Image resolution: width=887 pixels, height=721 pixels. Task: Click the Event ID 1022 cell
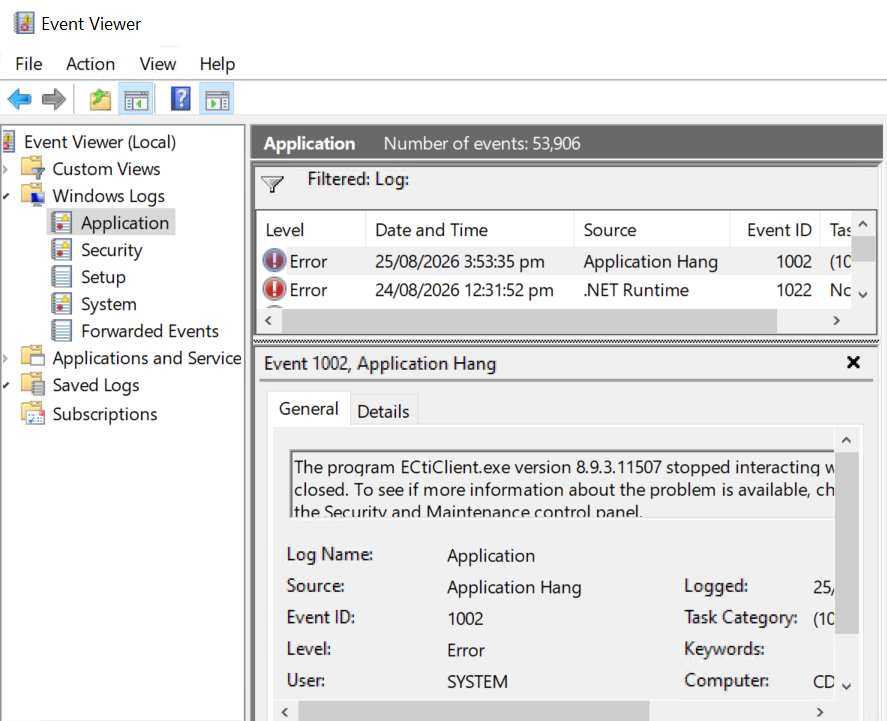[794, 290]
